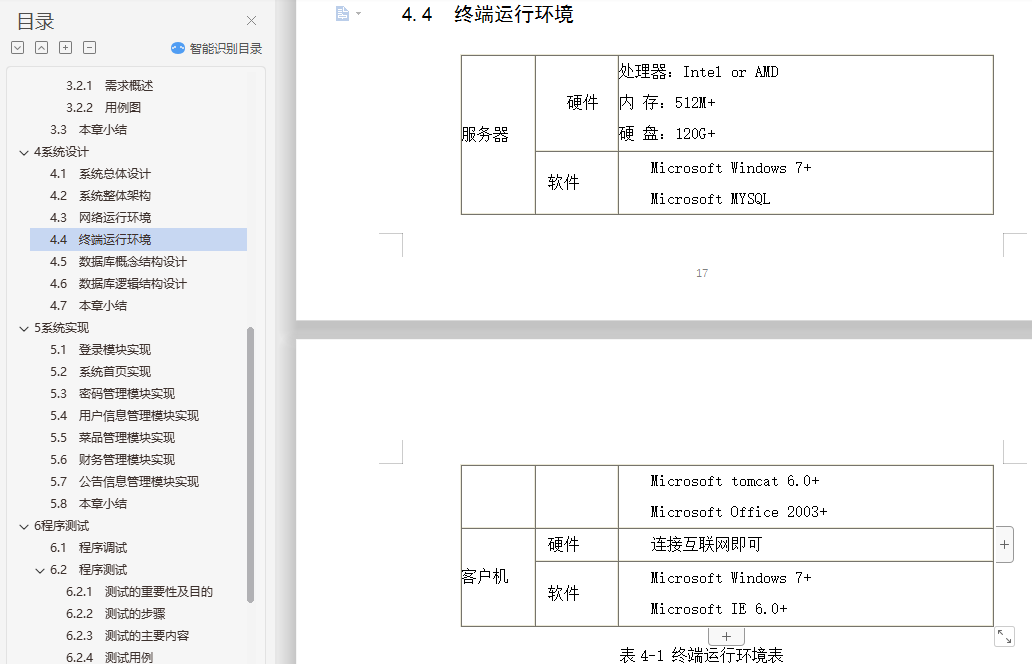1032x664 pixels.
Task: Go to 6.1 程序调试 entry
Action: coord(88,548)
